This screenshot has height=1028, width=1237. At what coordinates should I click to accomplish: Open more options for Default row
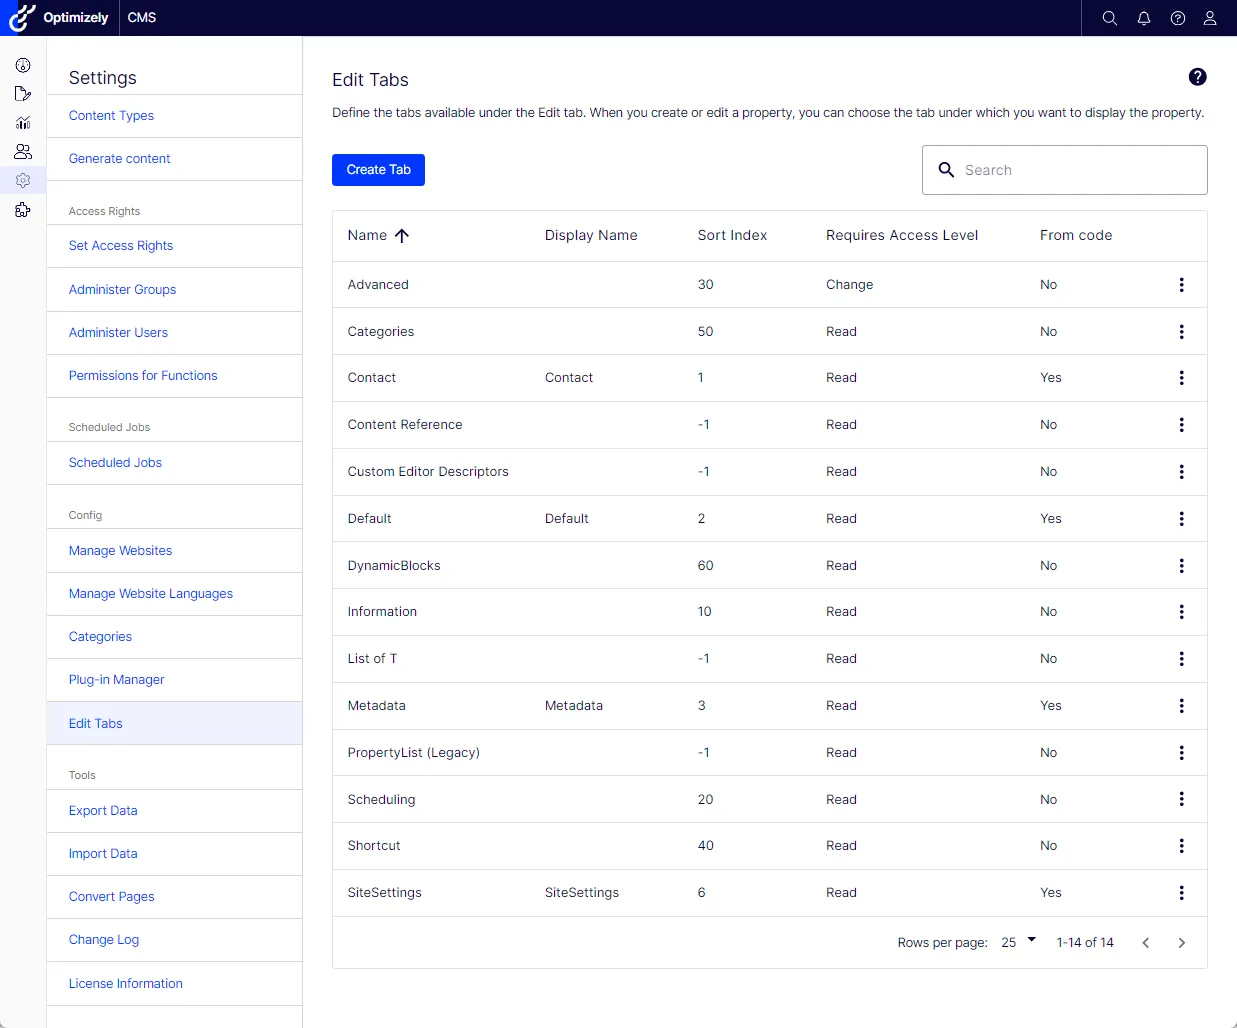[1182, 519]
